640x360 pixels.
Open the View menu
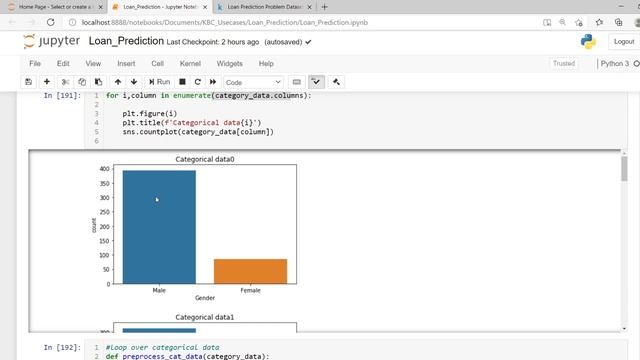[93, 64]
